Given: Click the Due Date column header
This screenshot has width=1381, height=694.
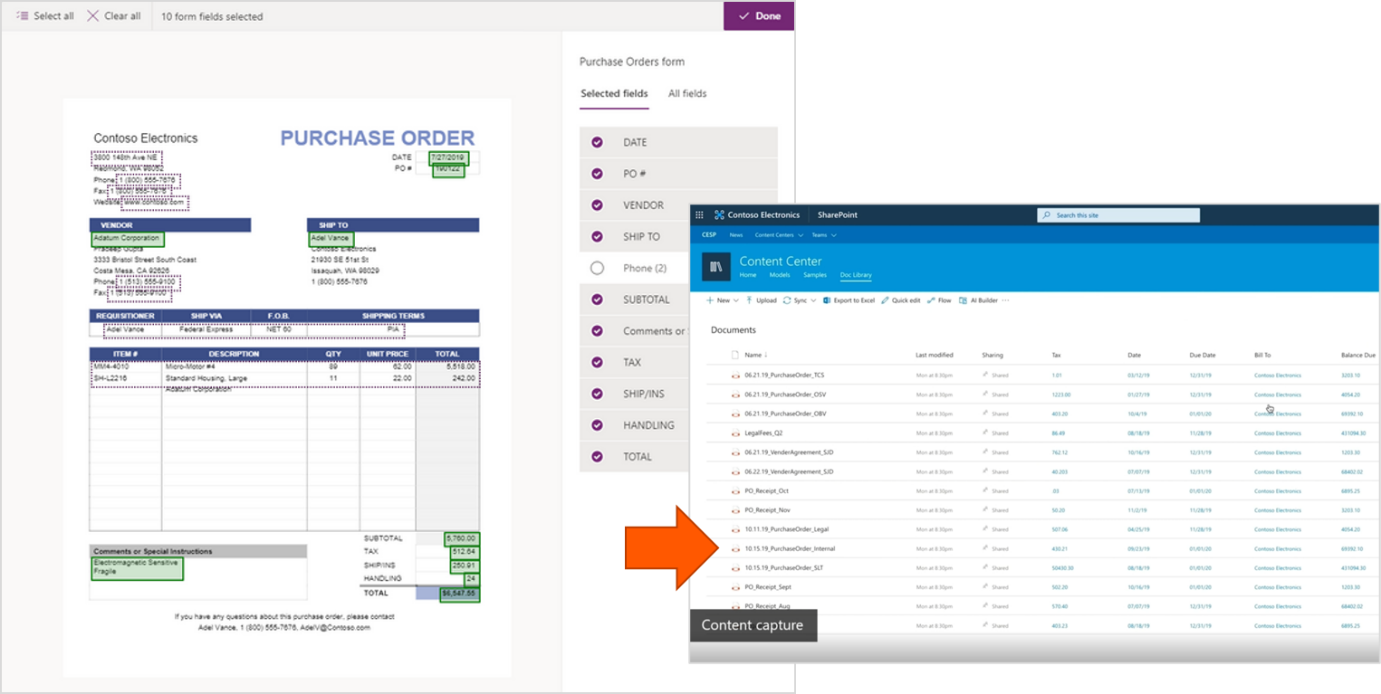Looking at the screenshot, I should pos(1202,355).
